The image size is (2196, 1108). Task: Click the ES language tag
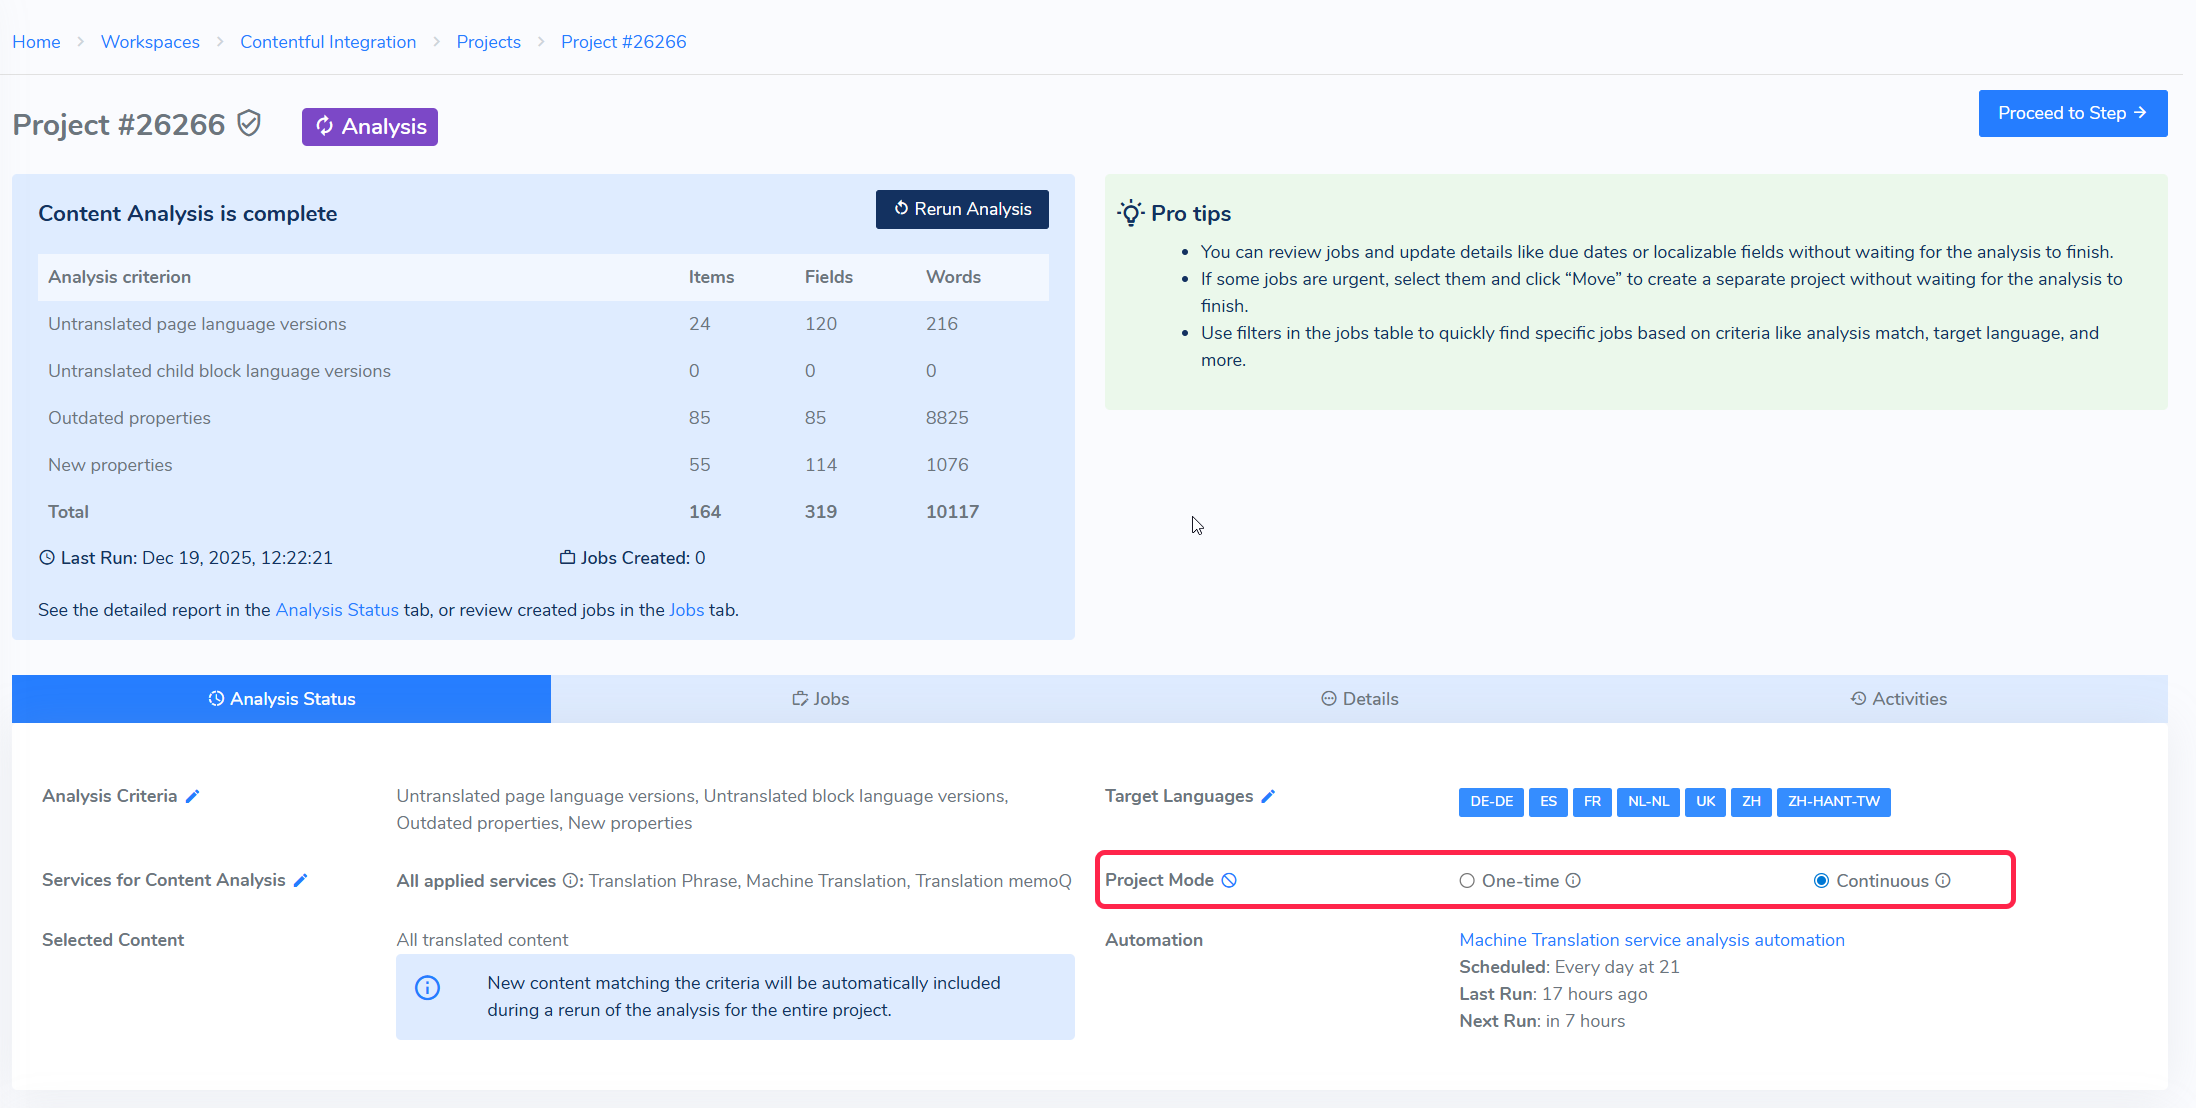click(x=1548, y=802)
